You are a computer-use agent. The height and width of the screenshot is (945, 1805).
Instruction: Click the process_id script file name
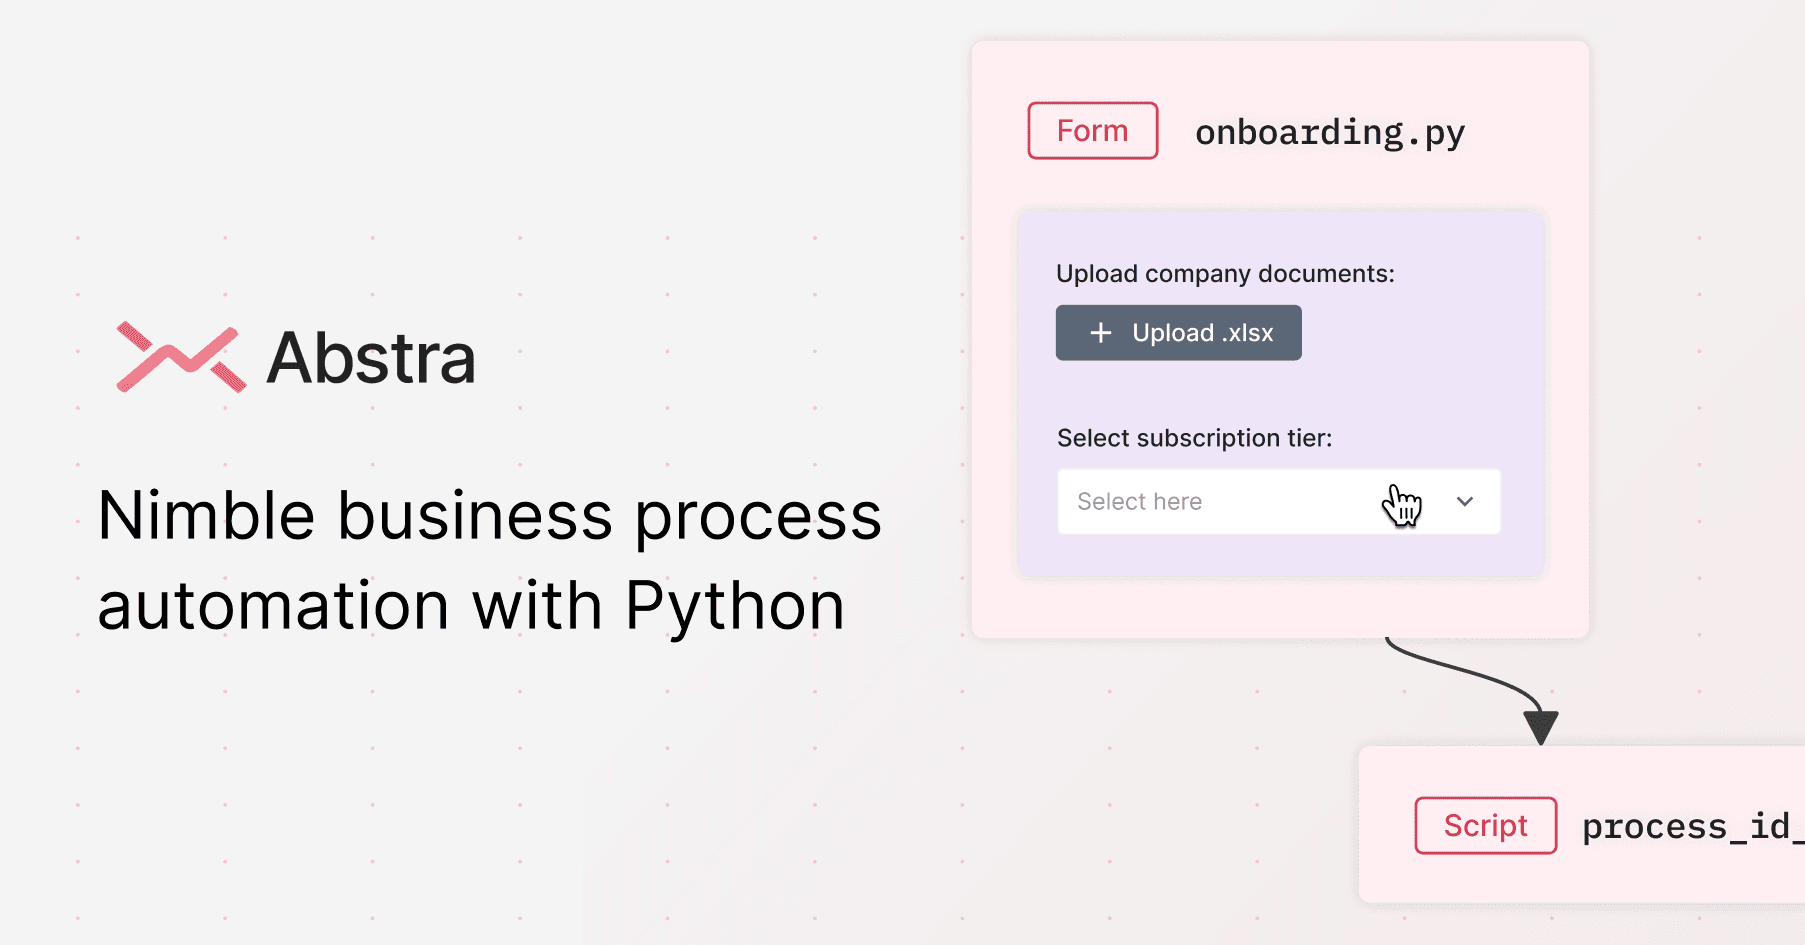click(x=1690, y=826)
